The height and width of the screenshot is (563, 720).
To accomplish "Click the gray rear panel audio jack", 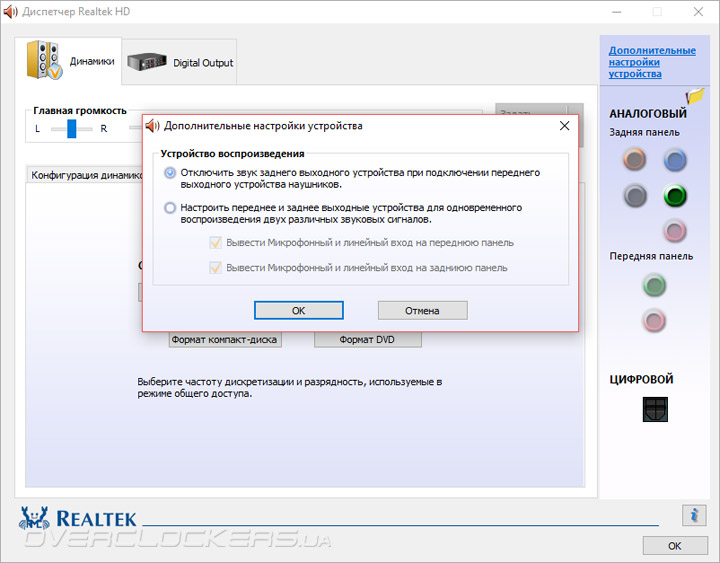I will [x=635, y=196].
